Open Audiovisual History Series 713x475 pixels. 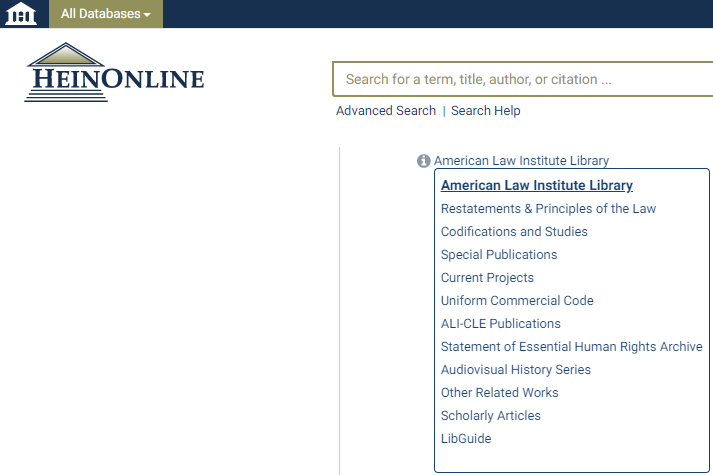(x=516, y=370)
